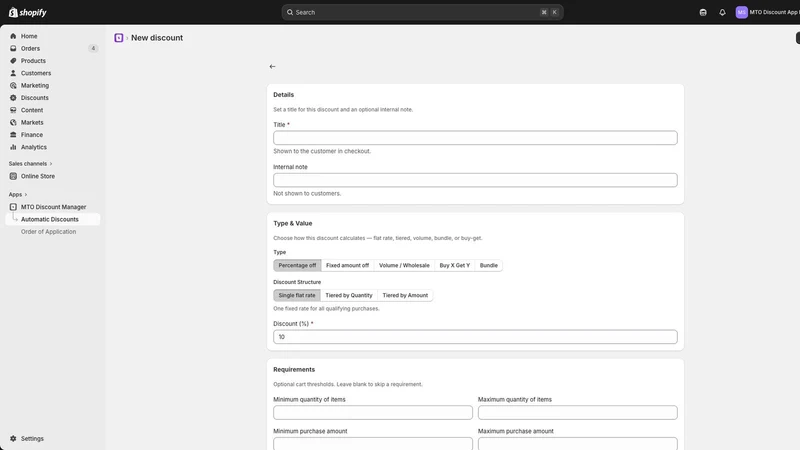Click the Discount (%) field
The width and height of the screenshot is (800, 450).
click(x=475, y=337)
